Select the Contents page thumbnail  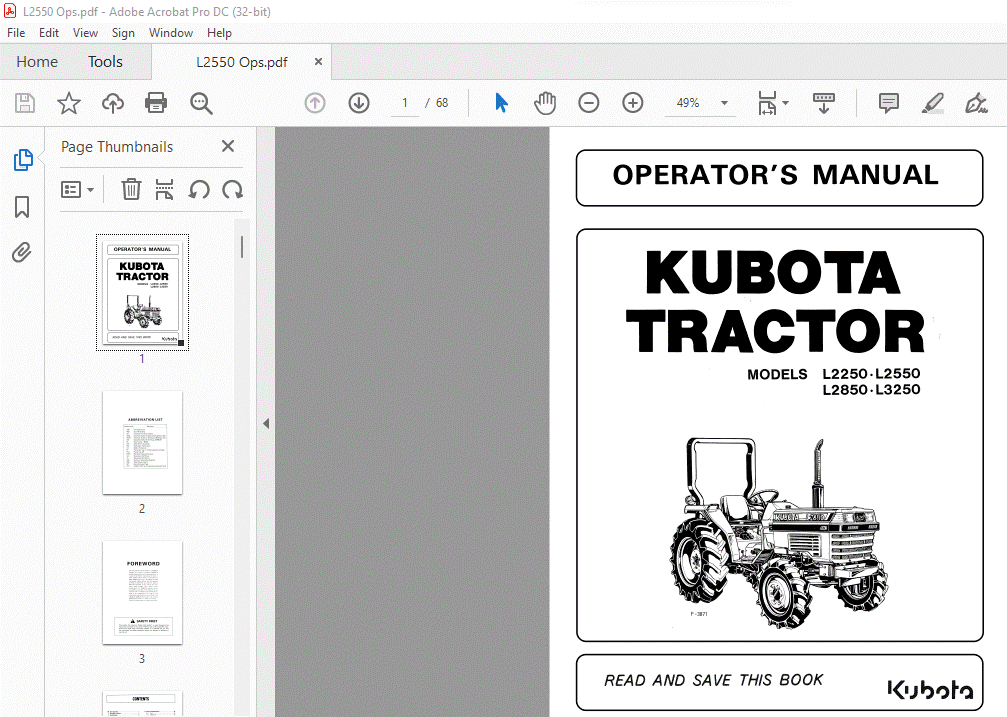tap(143, 704)
